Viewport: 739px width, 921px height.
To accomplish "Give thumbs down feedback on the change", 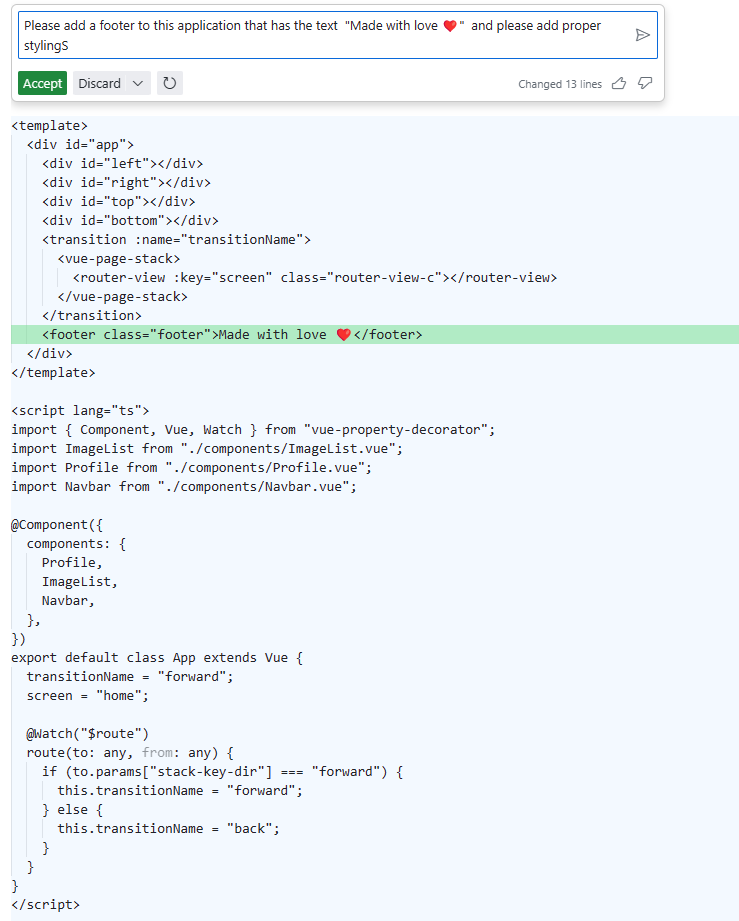I will [x=644, y=84].
